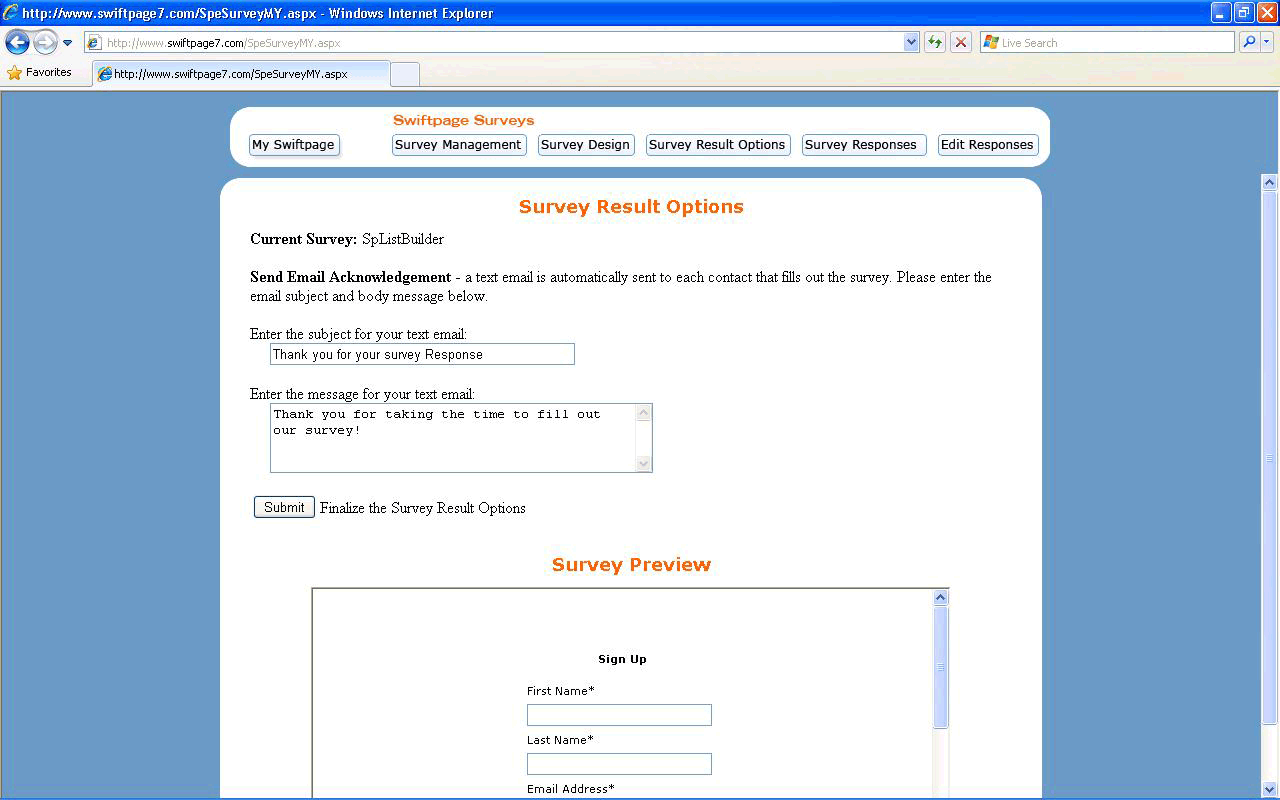Image resolution: width=1280 pixels, height=800 pixels.
Task: Click the Survey Preview scrollbar thumb
Action: (x=940, y=667)
